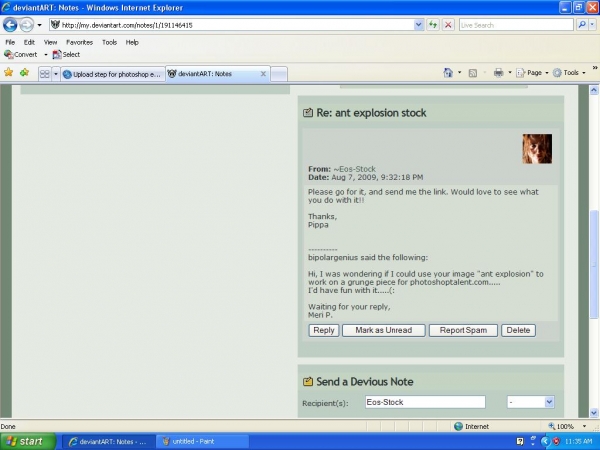The width and height of the screenshot is (600, 450).
Task: Open the View menu
Action: [x=50, y=42]
